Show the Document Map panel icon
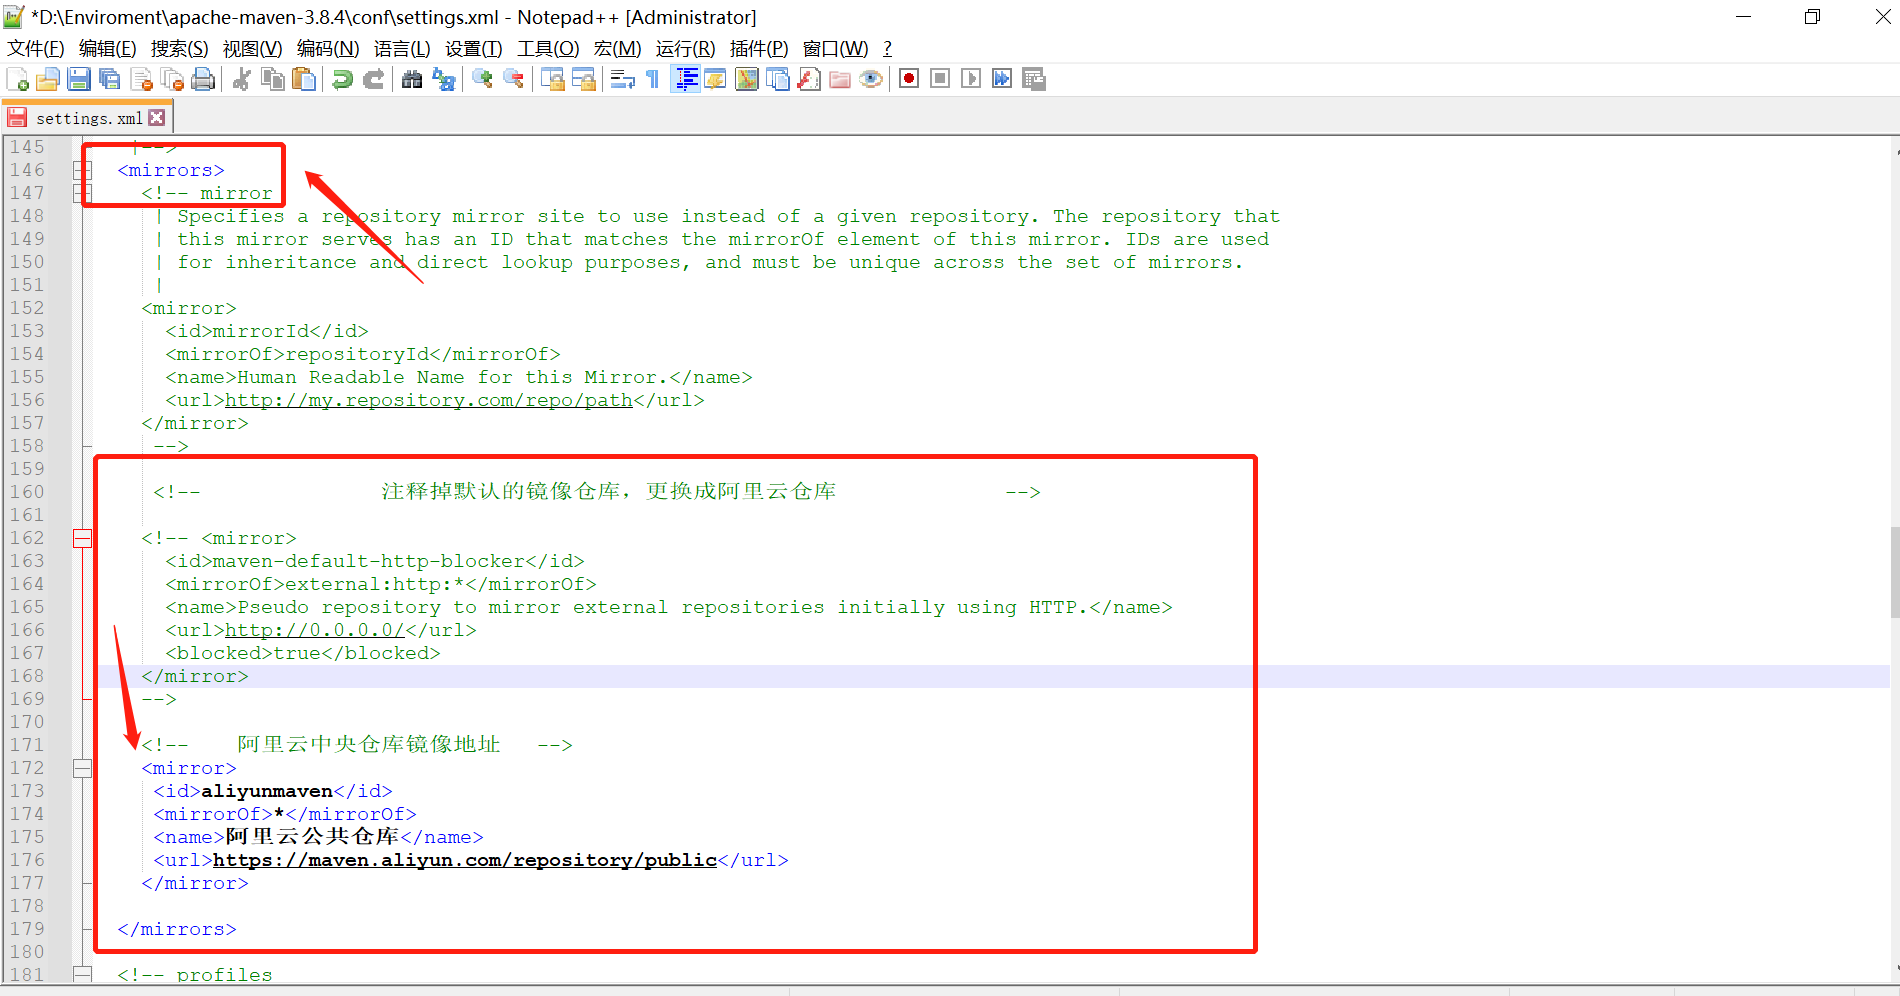This screenshot has height=996, width=1900. 746,79
